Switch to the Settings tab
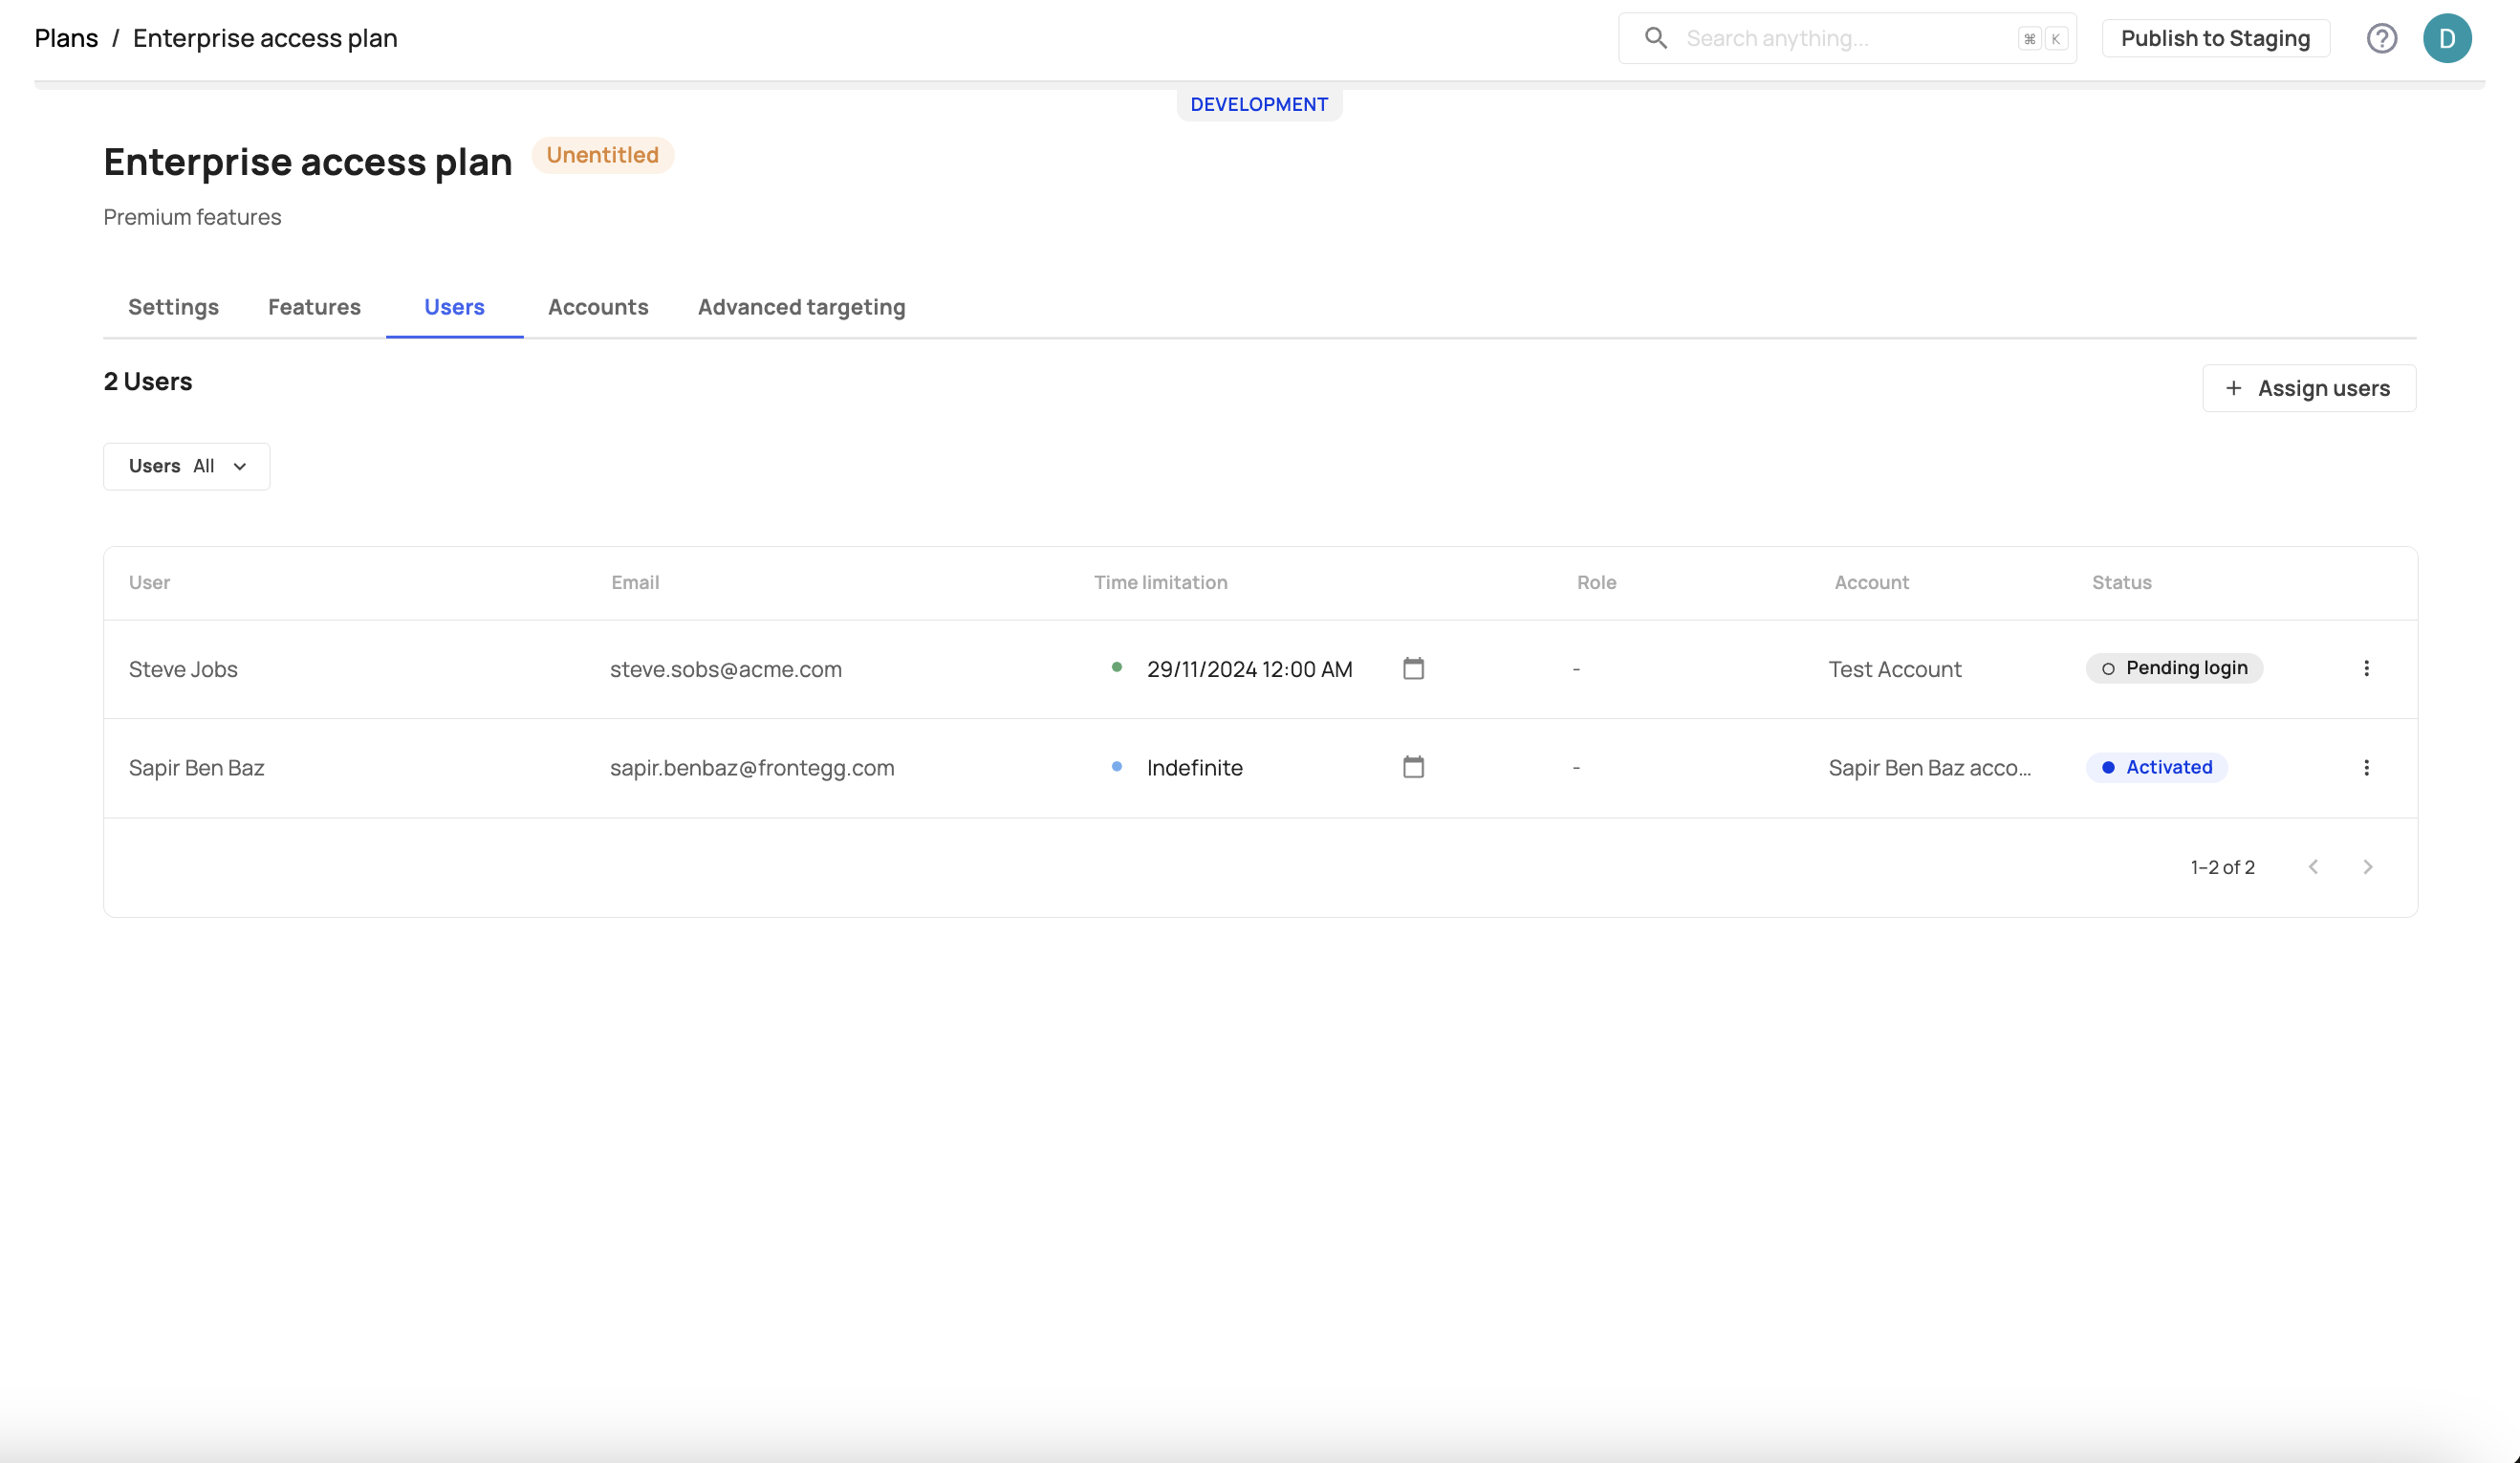This screenshot has height=1463, width=2520. [173, 307]
